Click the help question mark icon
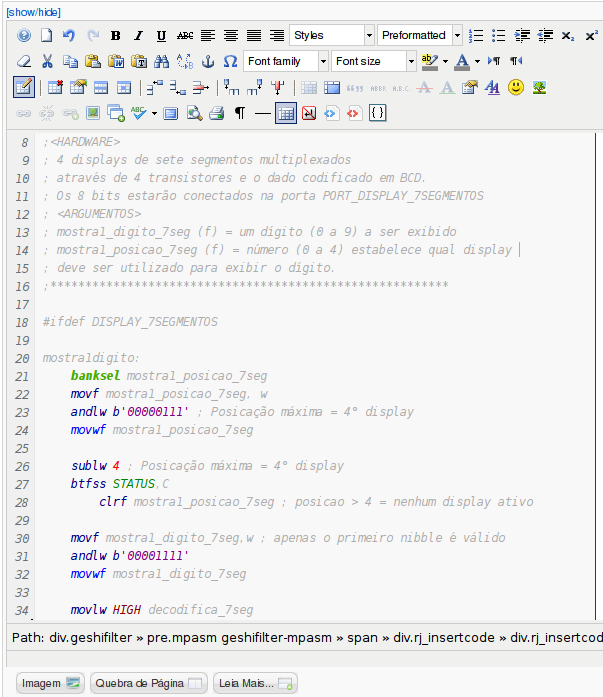Screen dimensions: 603x697 (24, 36)
